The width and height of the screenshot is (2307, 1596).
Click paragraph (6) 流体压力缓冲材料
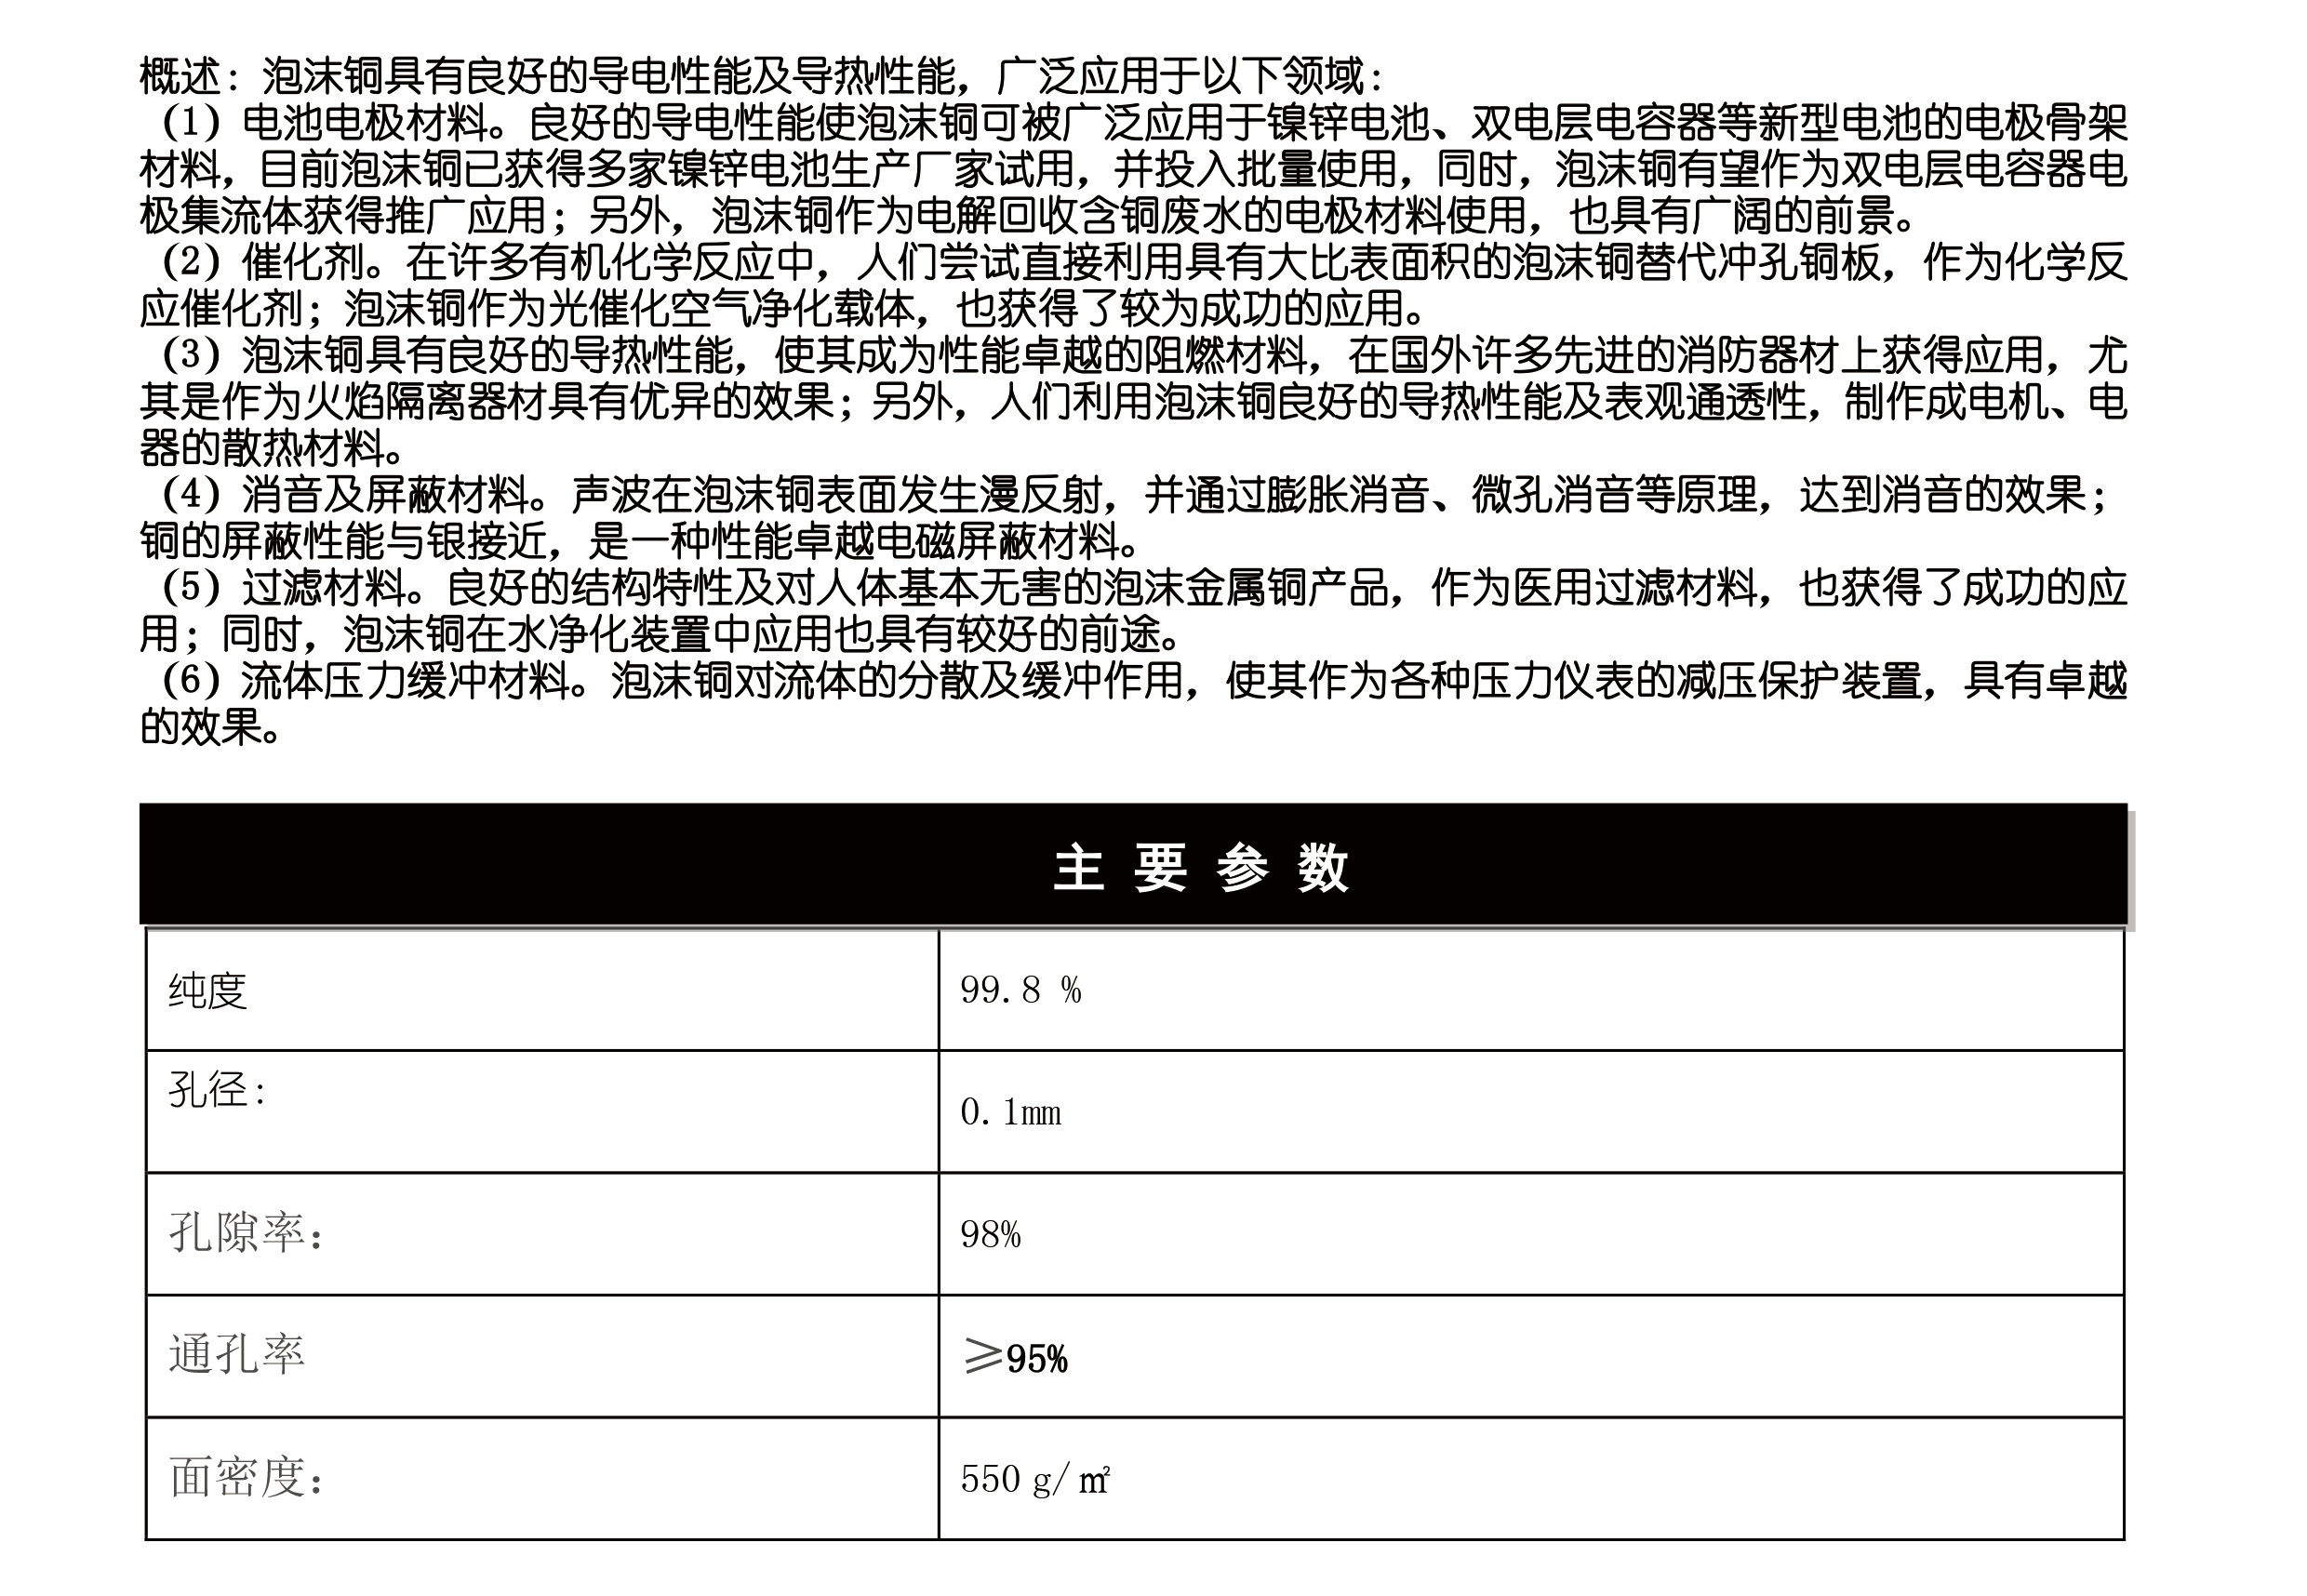click(1133, 703)
